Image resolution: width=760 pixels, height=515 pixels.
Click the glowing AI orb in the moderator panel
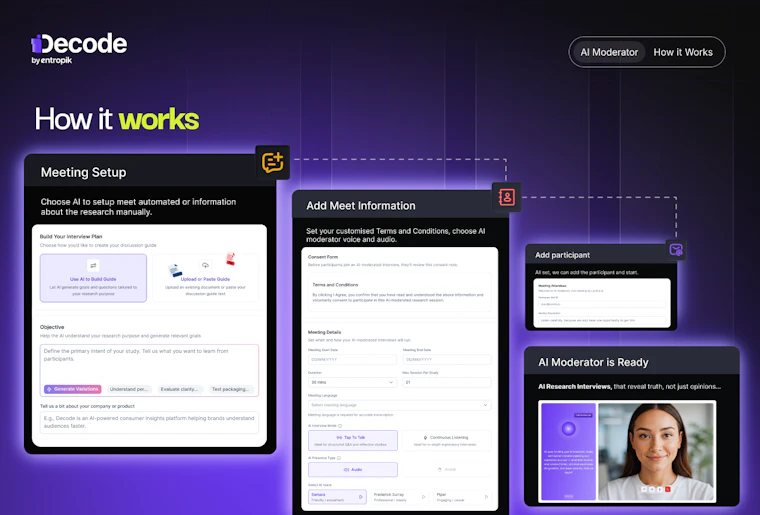pos(568,428)
